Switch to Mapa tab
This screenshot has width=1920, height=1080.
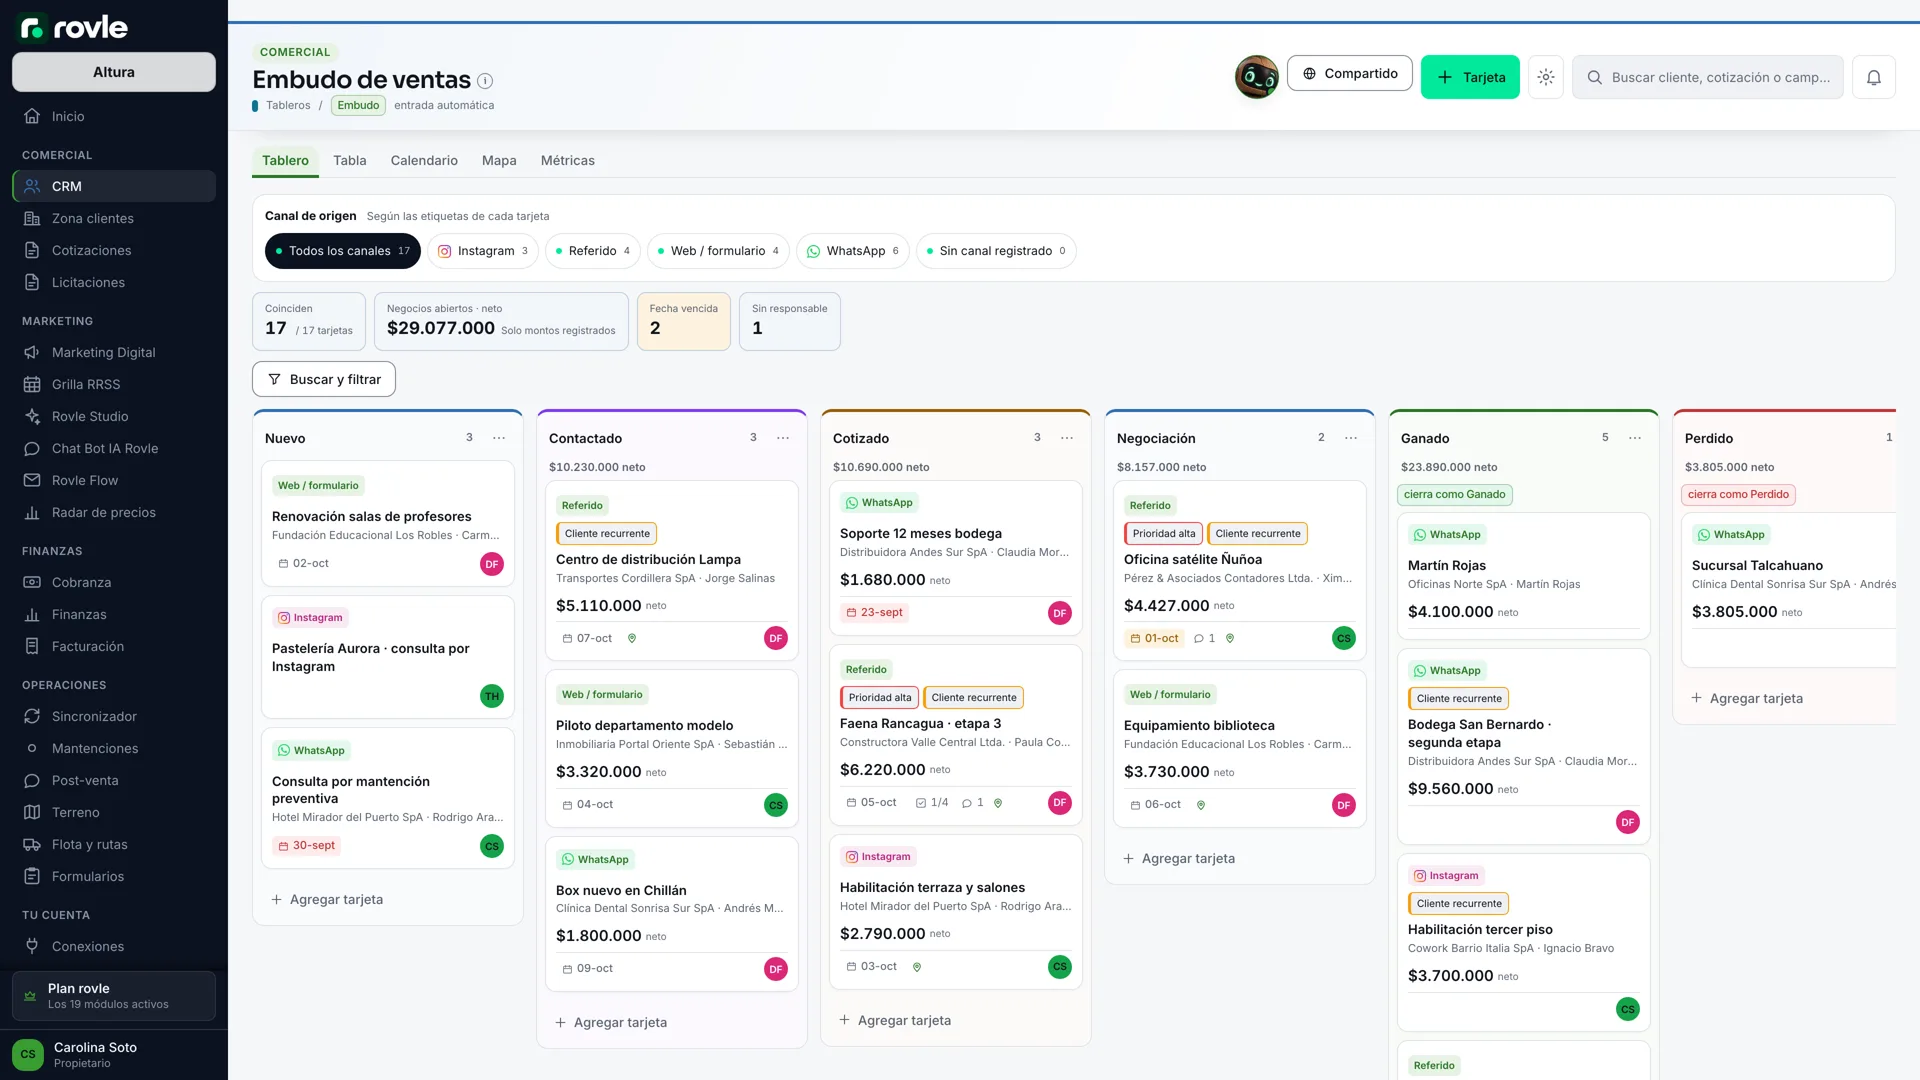(499, 161)
